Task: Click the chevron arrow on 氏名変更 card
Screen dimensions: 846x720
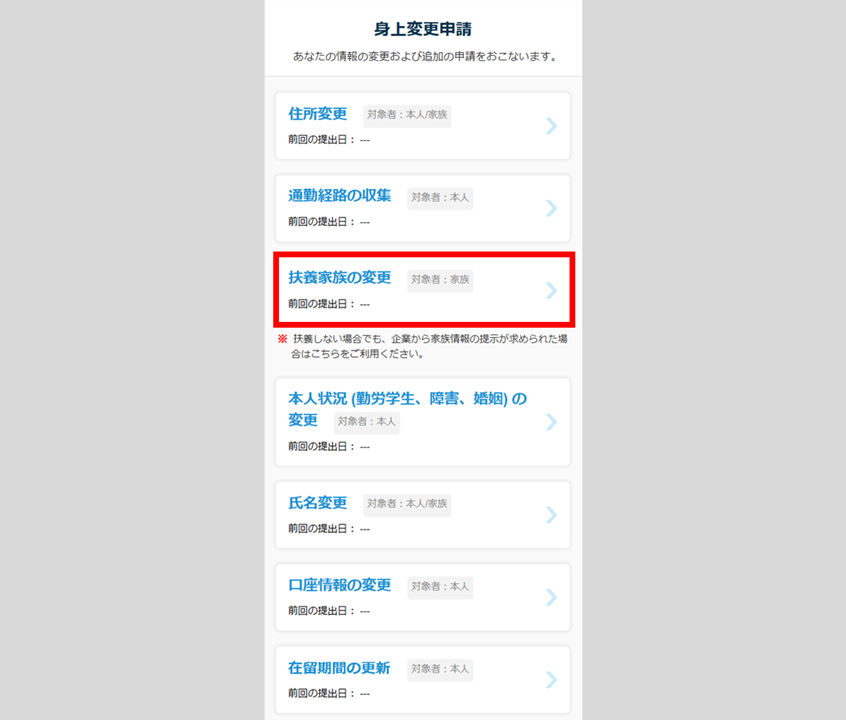Action: pyautogui.click(x=551, y=515)
